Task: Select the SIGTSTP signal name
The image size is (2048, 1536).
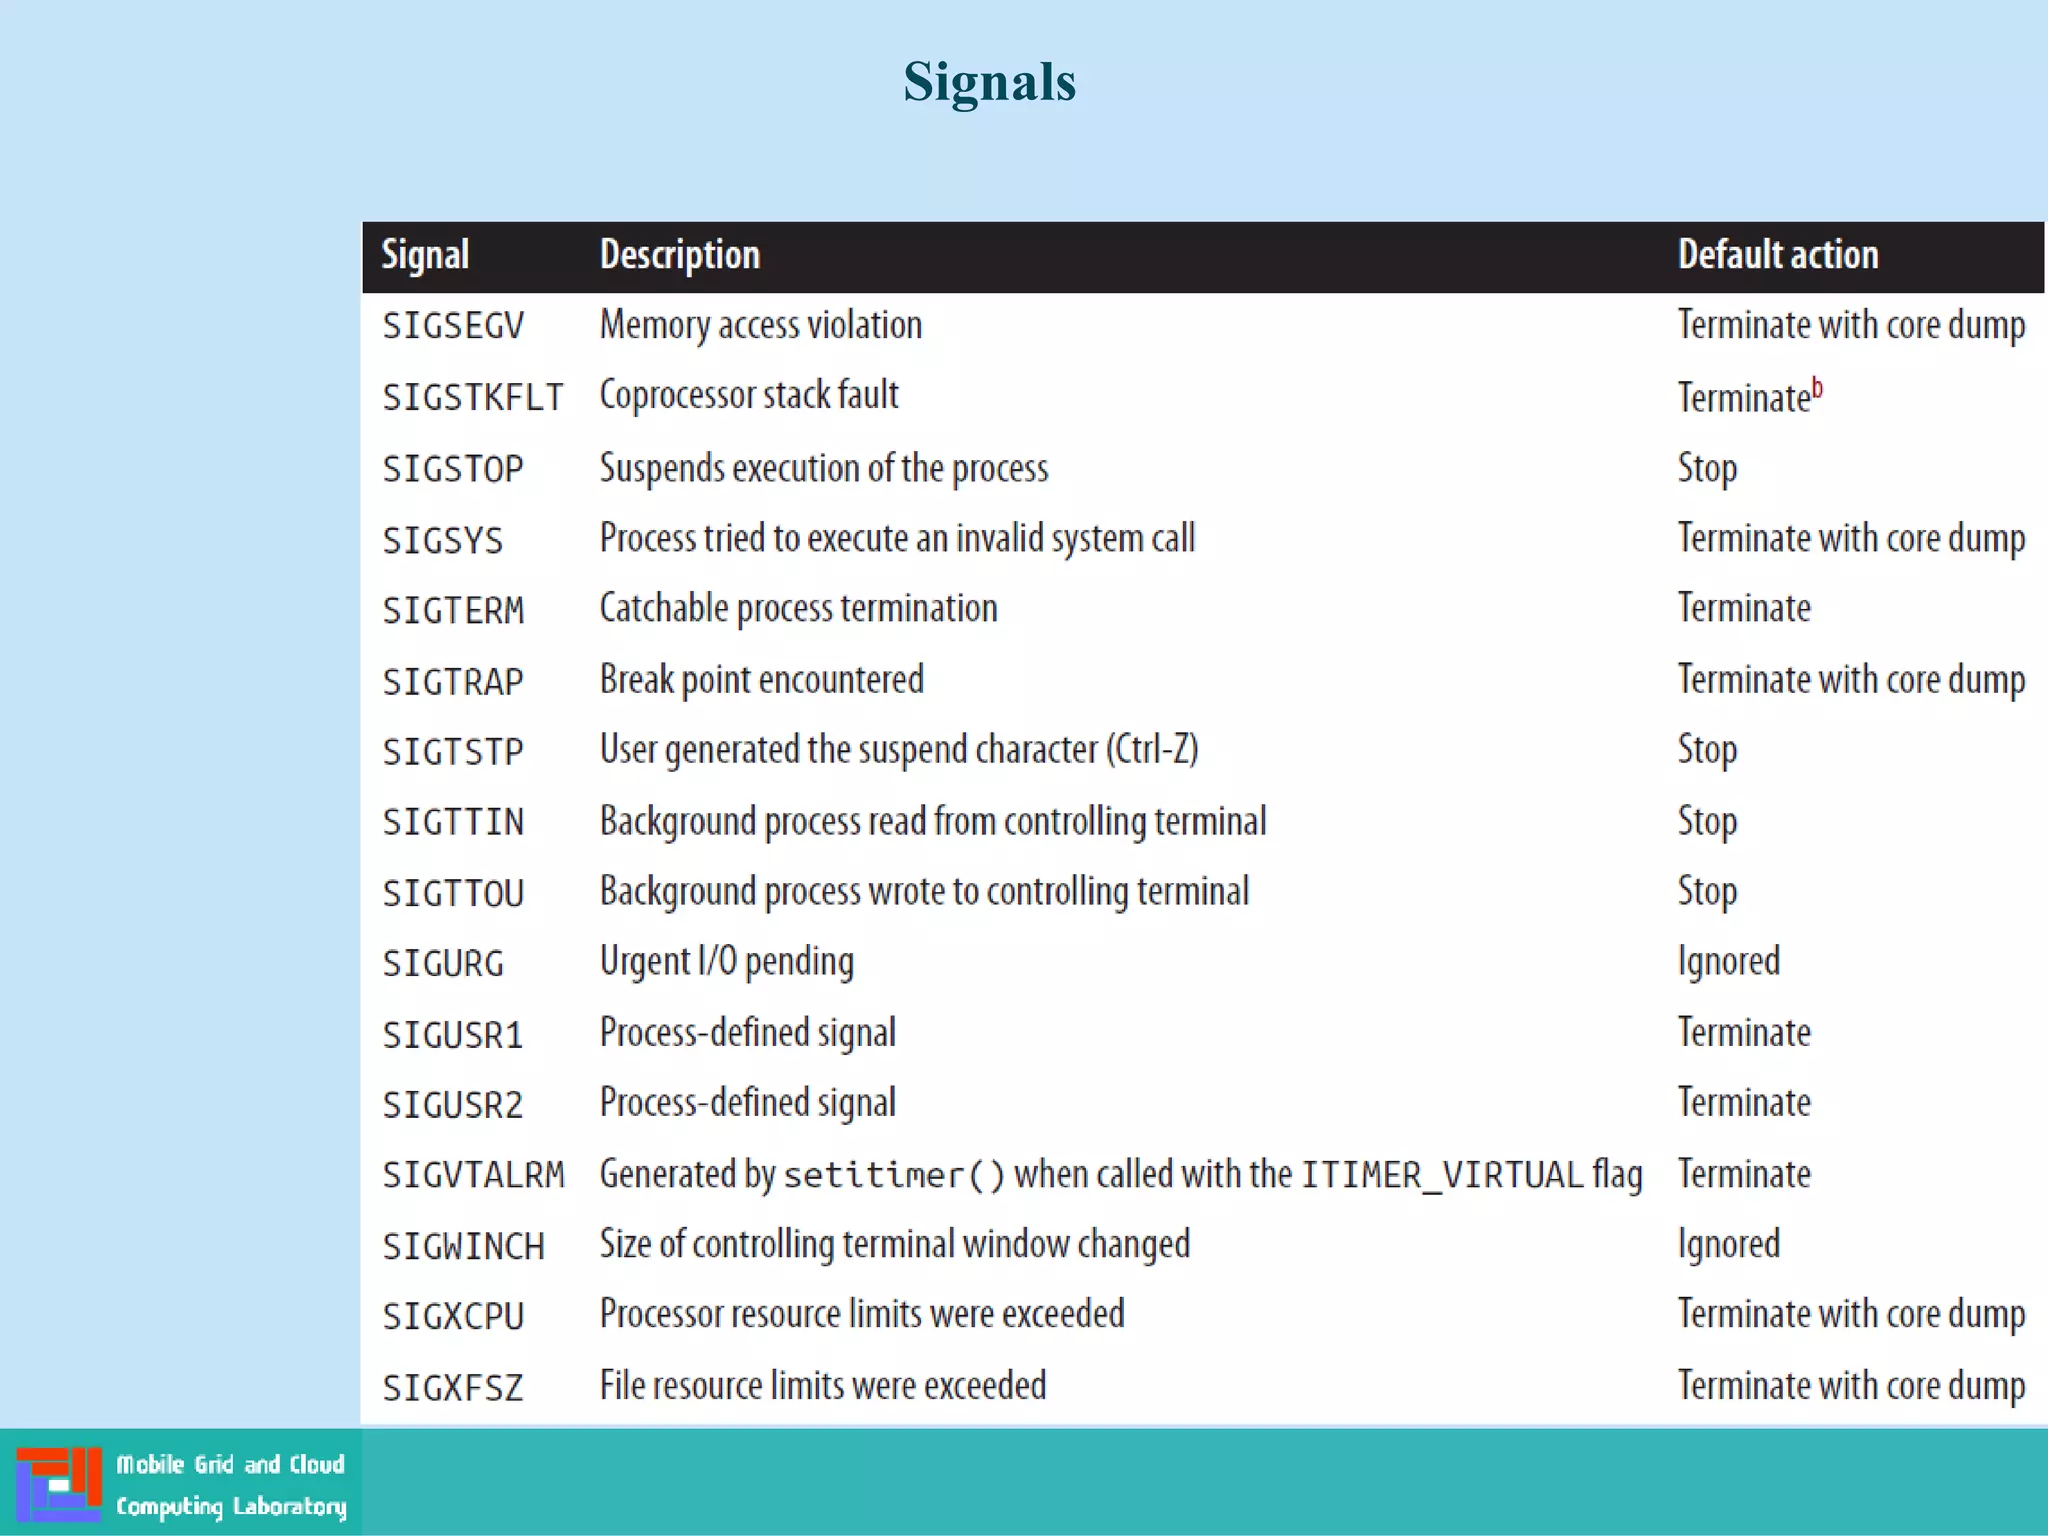Action: [x=453, y=751]
